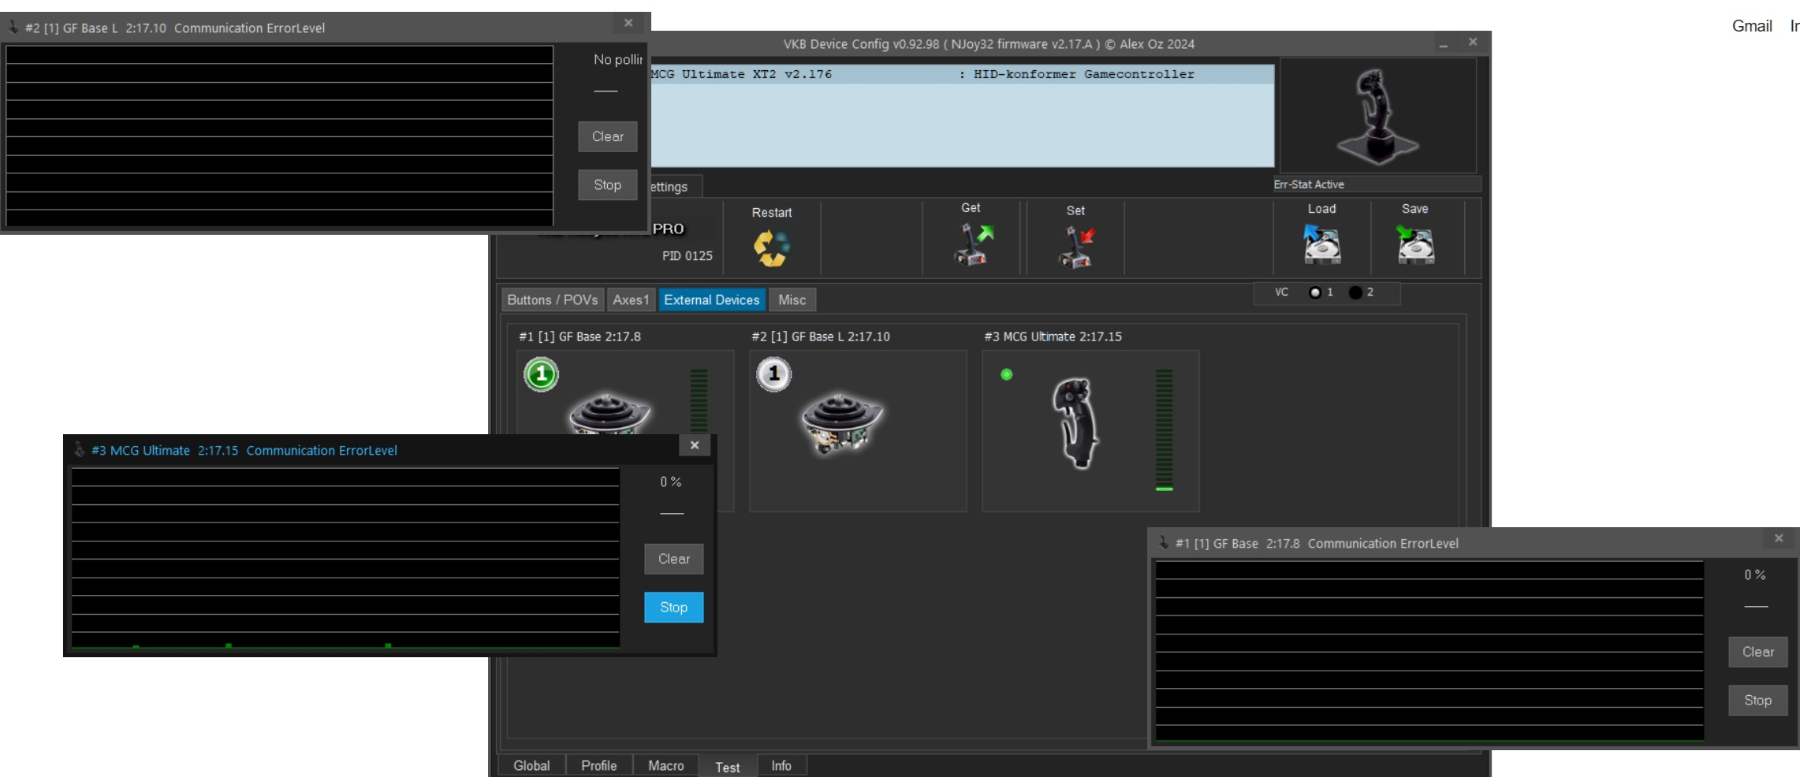
Task: Clear the #2 GF Base L error graph
Action: 608,137
